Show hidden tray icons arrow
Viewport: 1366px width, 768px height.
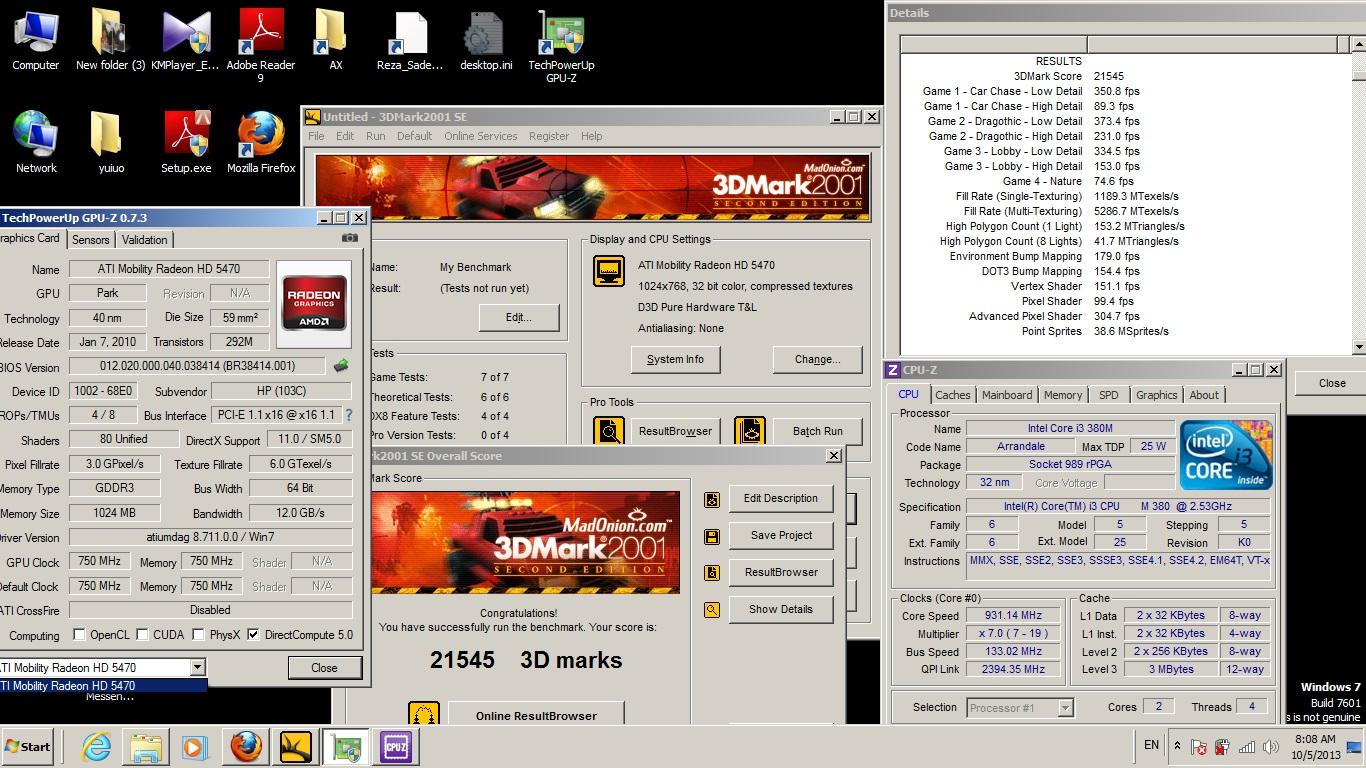(x=1177, y=746)
